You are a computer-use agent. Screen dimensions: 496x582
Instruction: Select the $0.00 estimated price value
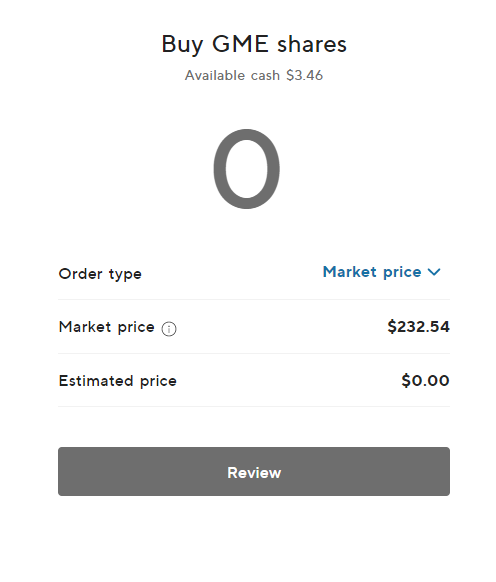tap(425, 380)
